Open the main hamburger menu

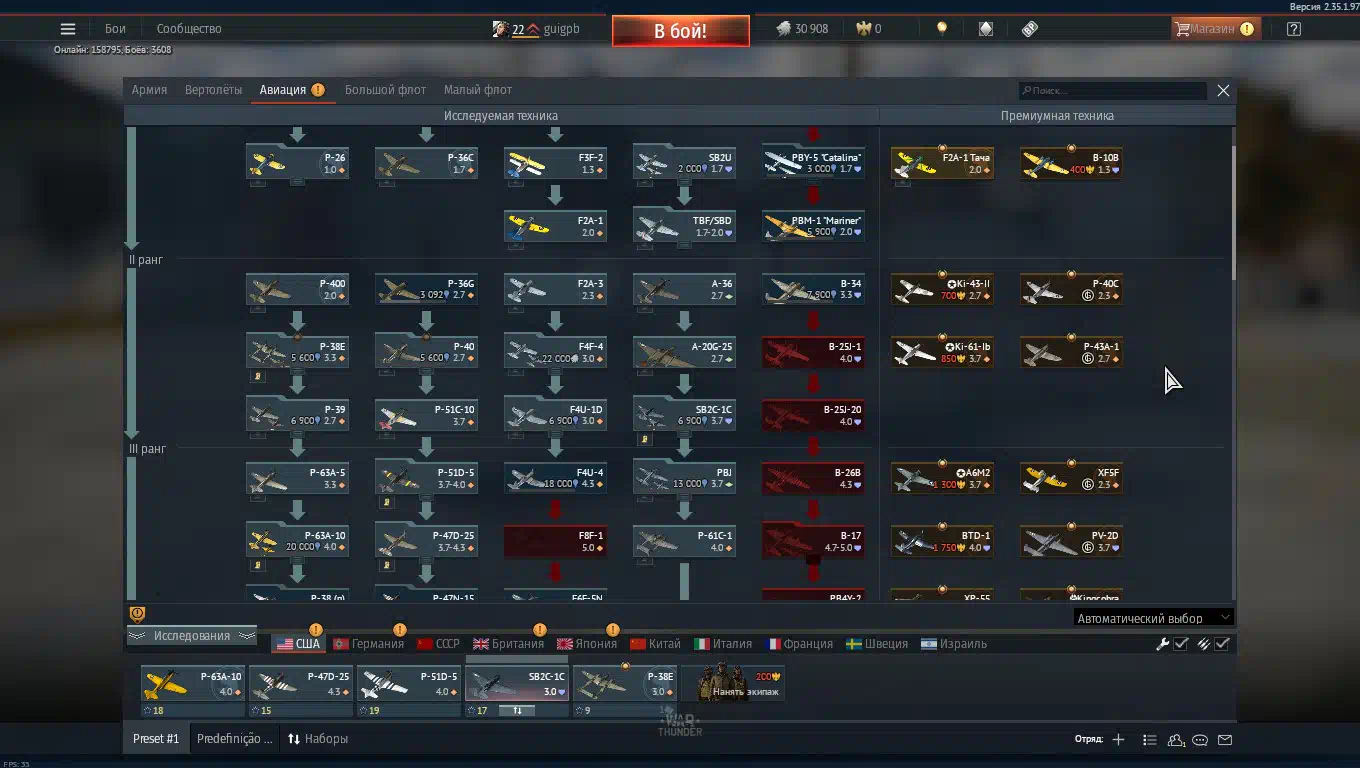[x=68, y=29]
